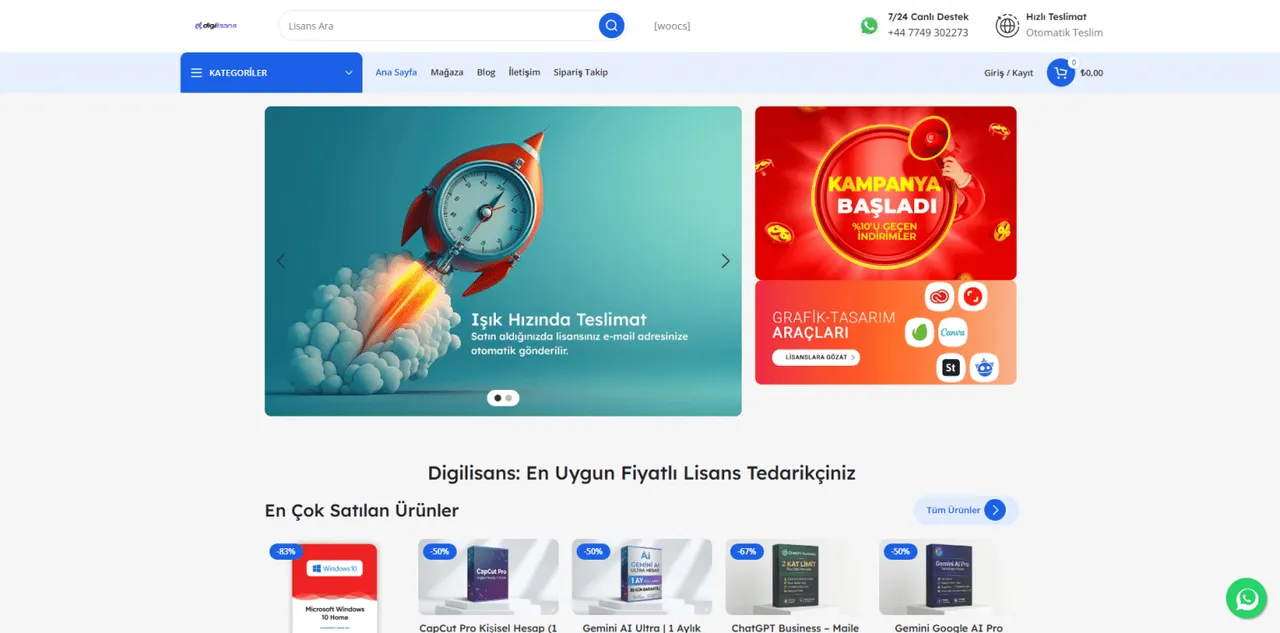Click the arrow icon in Tüm Ürünler button
Screen dimensions: 1280x633
point(995,510)
